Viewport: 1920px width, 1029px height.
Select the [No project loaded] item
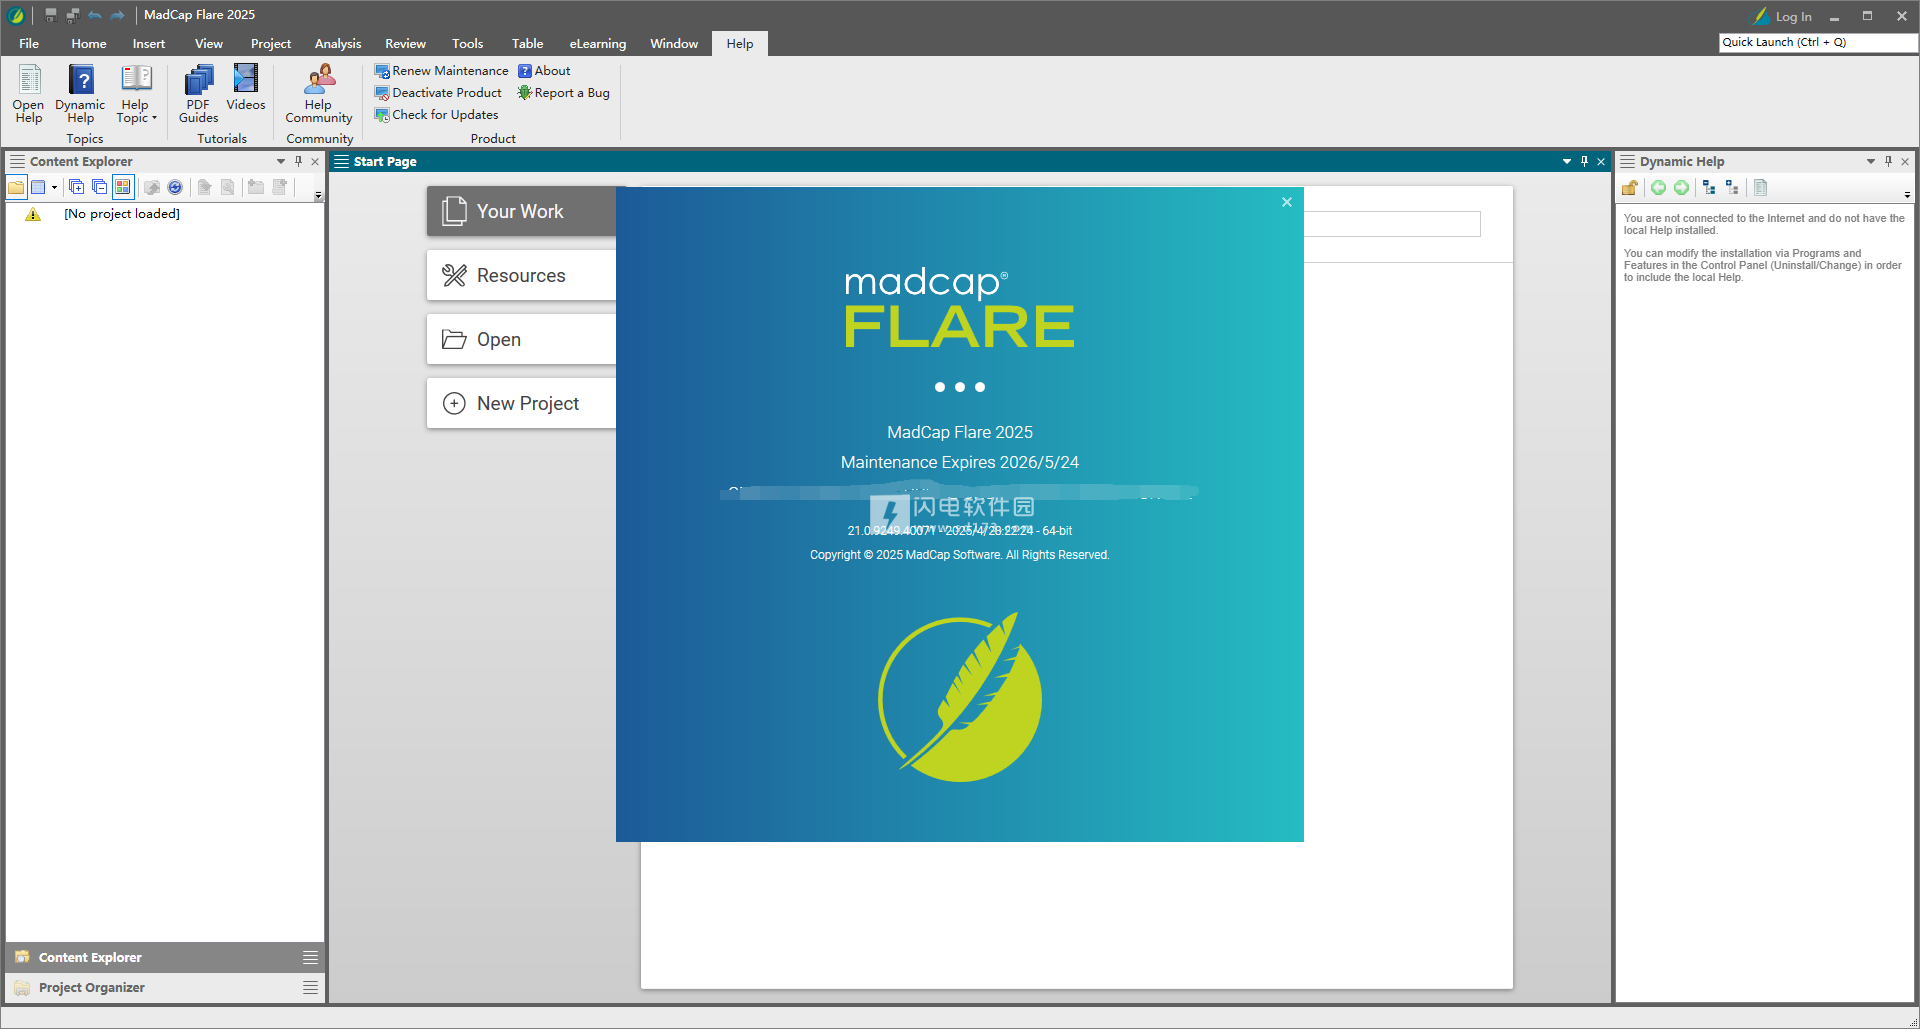coord(122,214)
